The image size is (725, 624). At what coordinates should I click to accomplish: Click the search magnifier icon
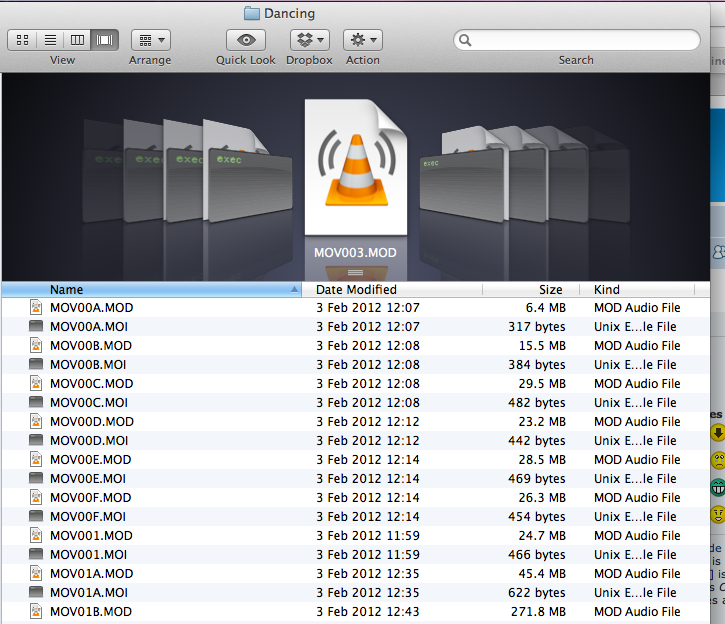tap(465, 41)
